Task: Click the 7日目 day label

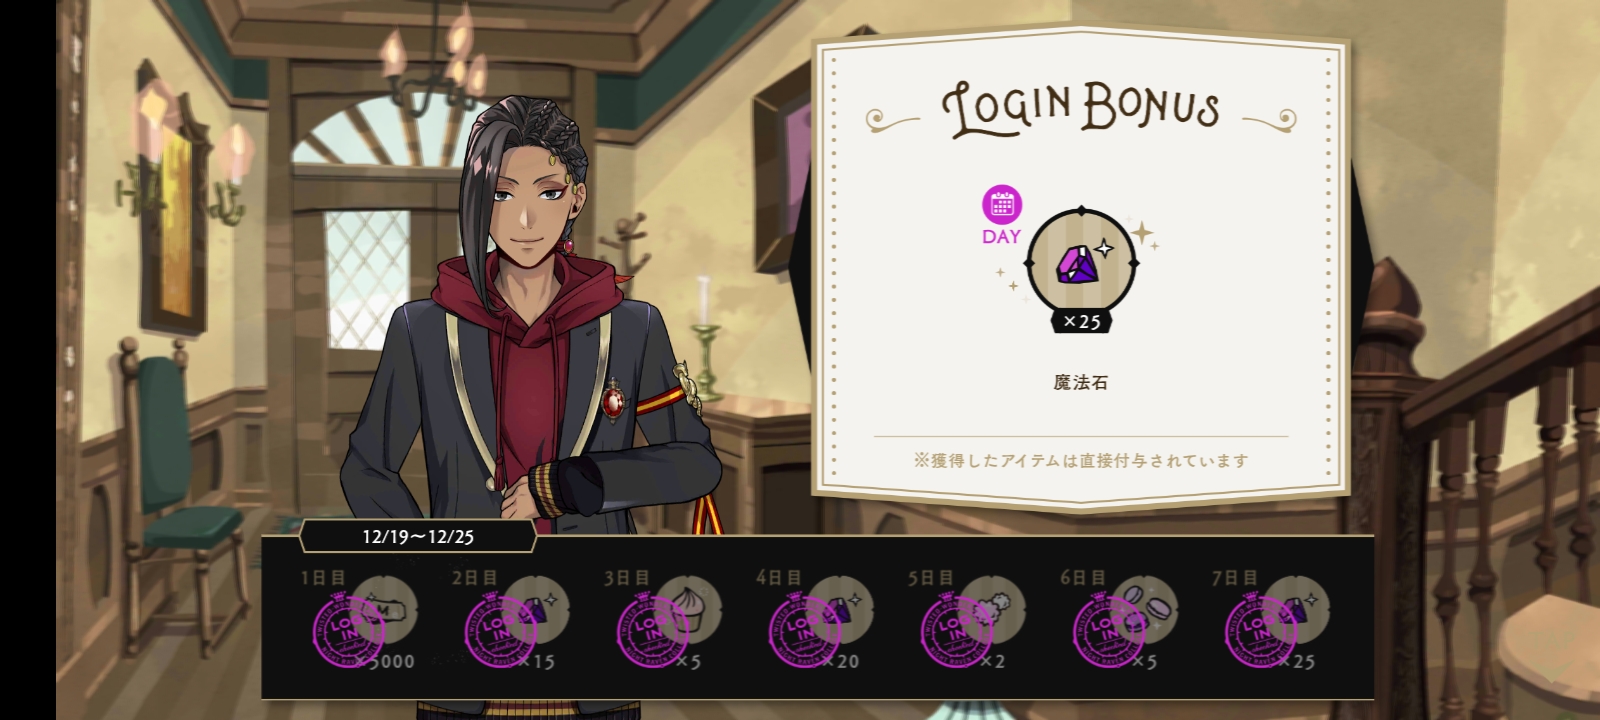Action: (x=1235, y=577)
